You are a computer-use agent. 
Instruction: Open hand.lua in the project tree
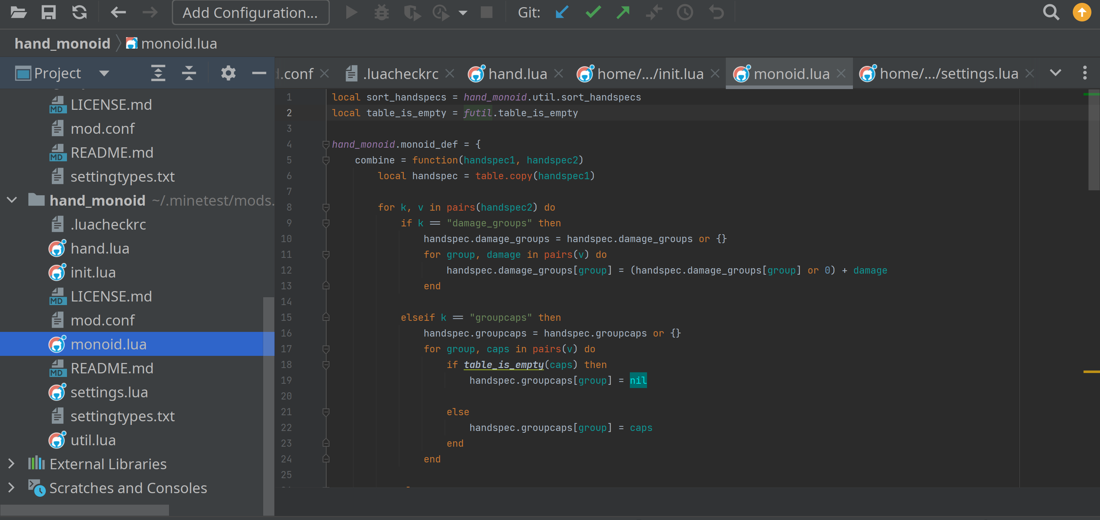100,248
